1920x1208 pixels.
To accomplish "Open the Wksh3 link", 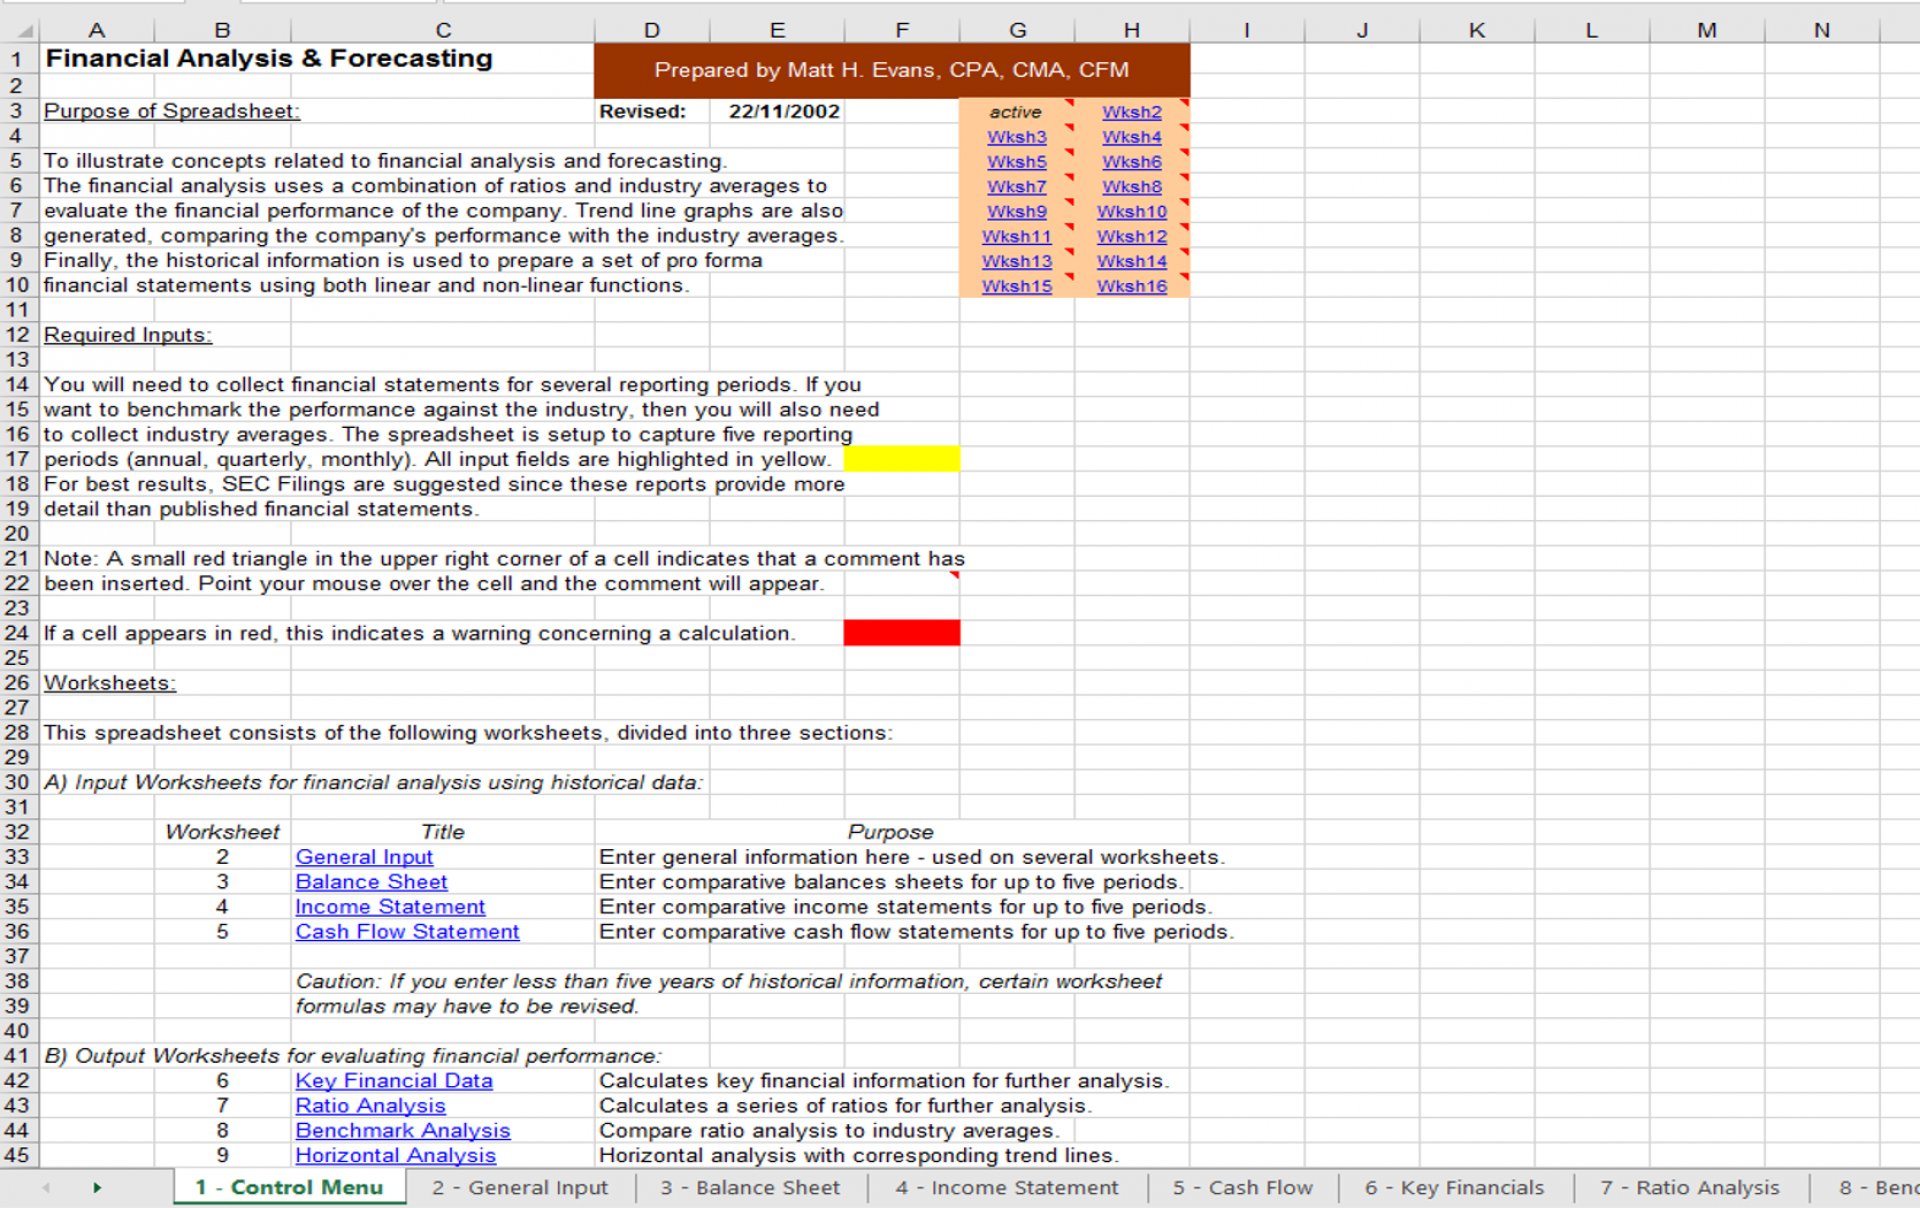I will [x=1016, y=137].
